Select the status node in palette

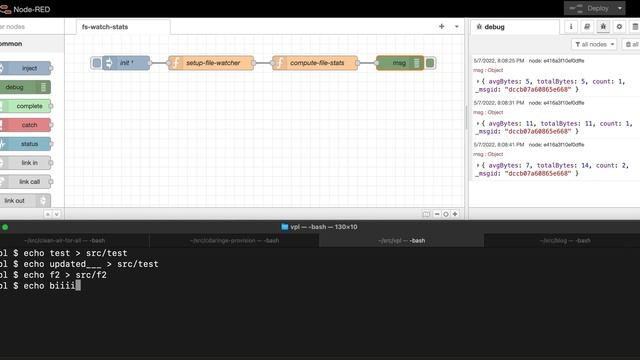pyautogui.click(x=26, y=144)
